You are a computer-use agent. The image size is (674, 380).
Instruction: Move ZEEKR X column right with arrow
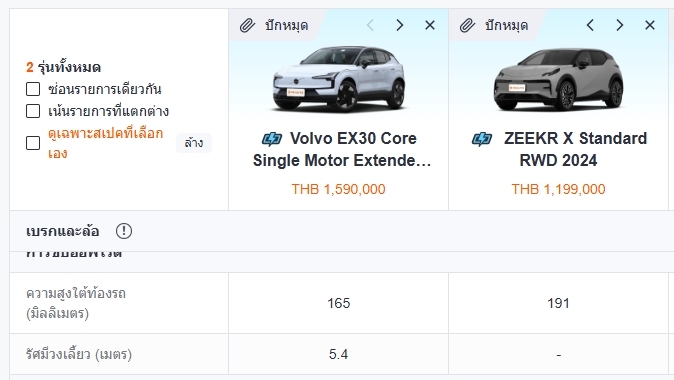click(x=619, y=25)
